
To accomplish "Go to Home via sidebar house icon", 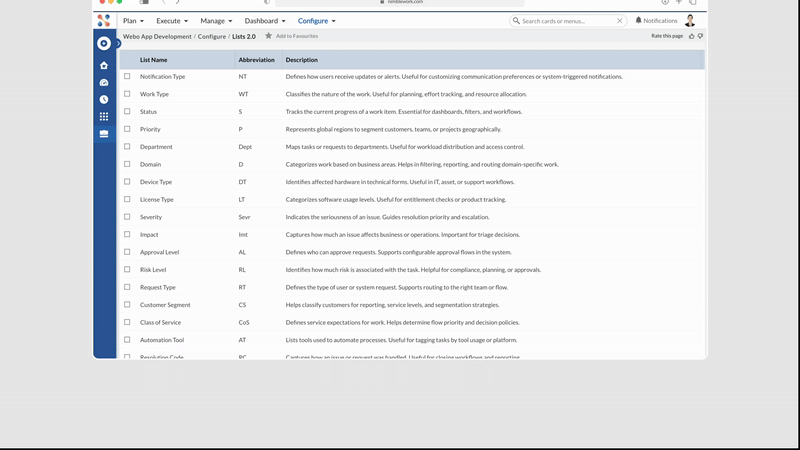I will [104, 65].
